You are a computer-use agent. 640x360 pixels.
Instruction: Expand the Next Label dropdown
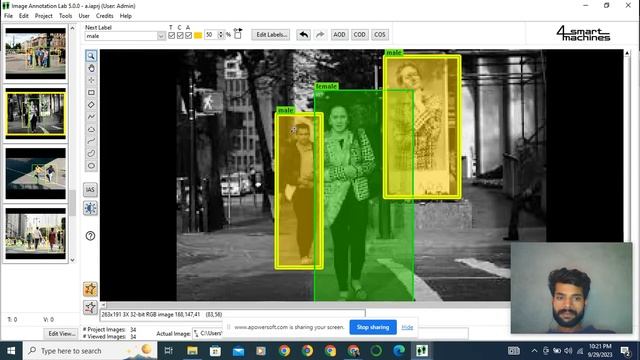pyautogui.click(x=161, y=36)
